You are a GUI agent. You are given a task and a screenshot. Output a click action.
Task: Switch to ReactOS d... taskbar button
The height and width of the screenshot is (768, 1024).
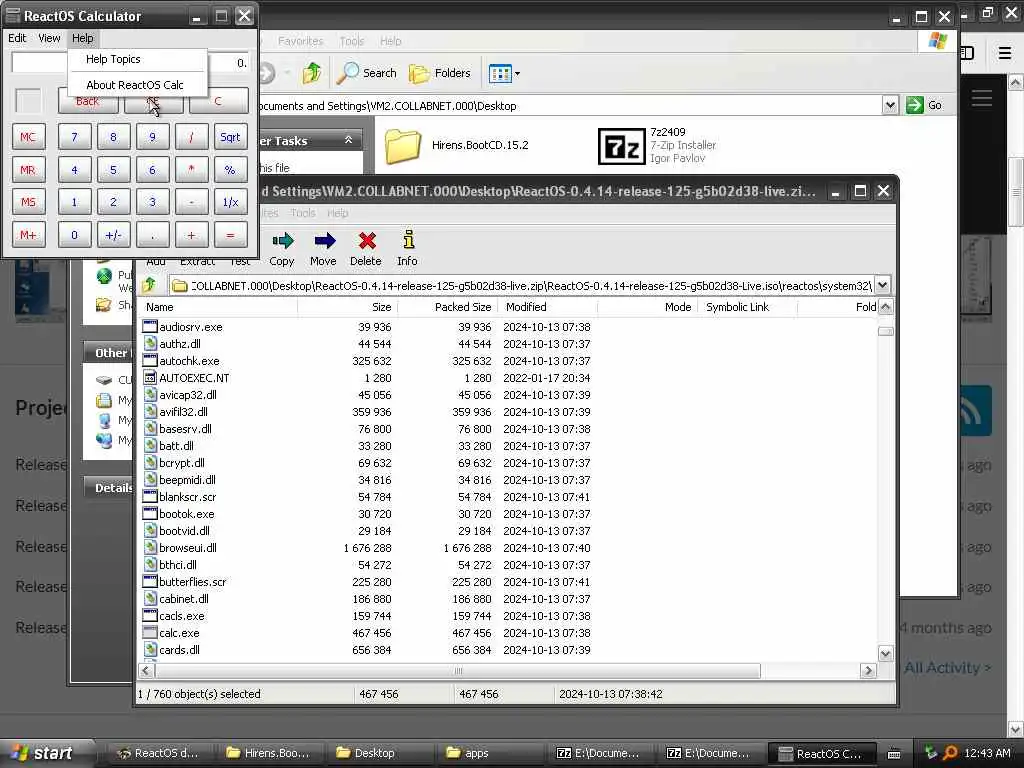point(157,753)
